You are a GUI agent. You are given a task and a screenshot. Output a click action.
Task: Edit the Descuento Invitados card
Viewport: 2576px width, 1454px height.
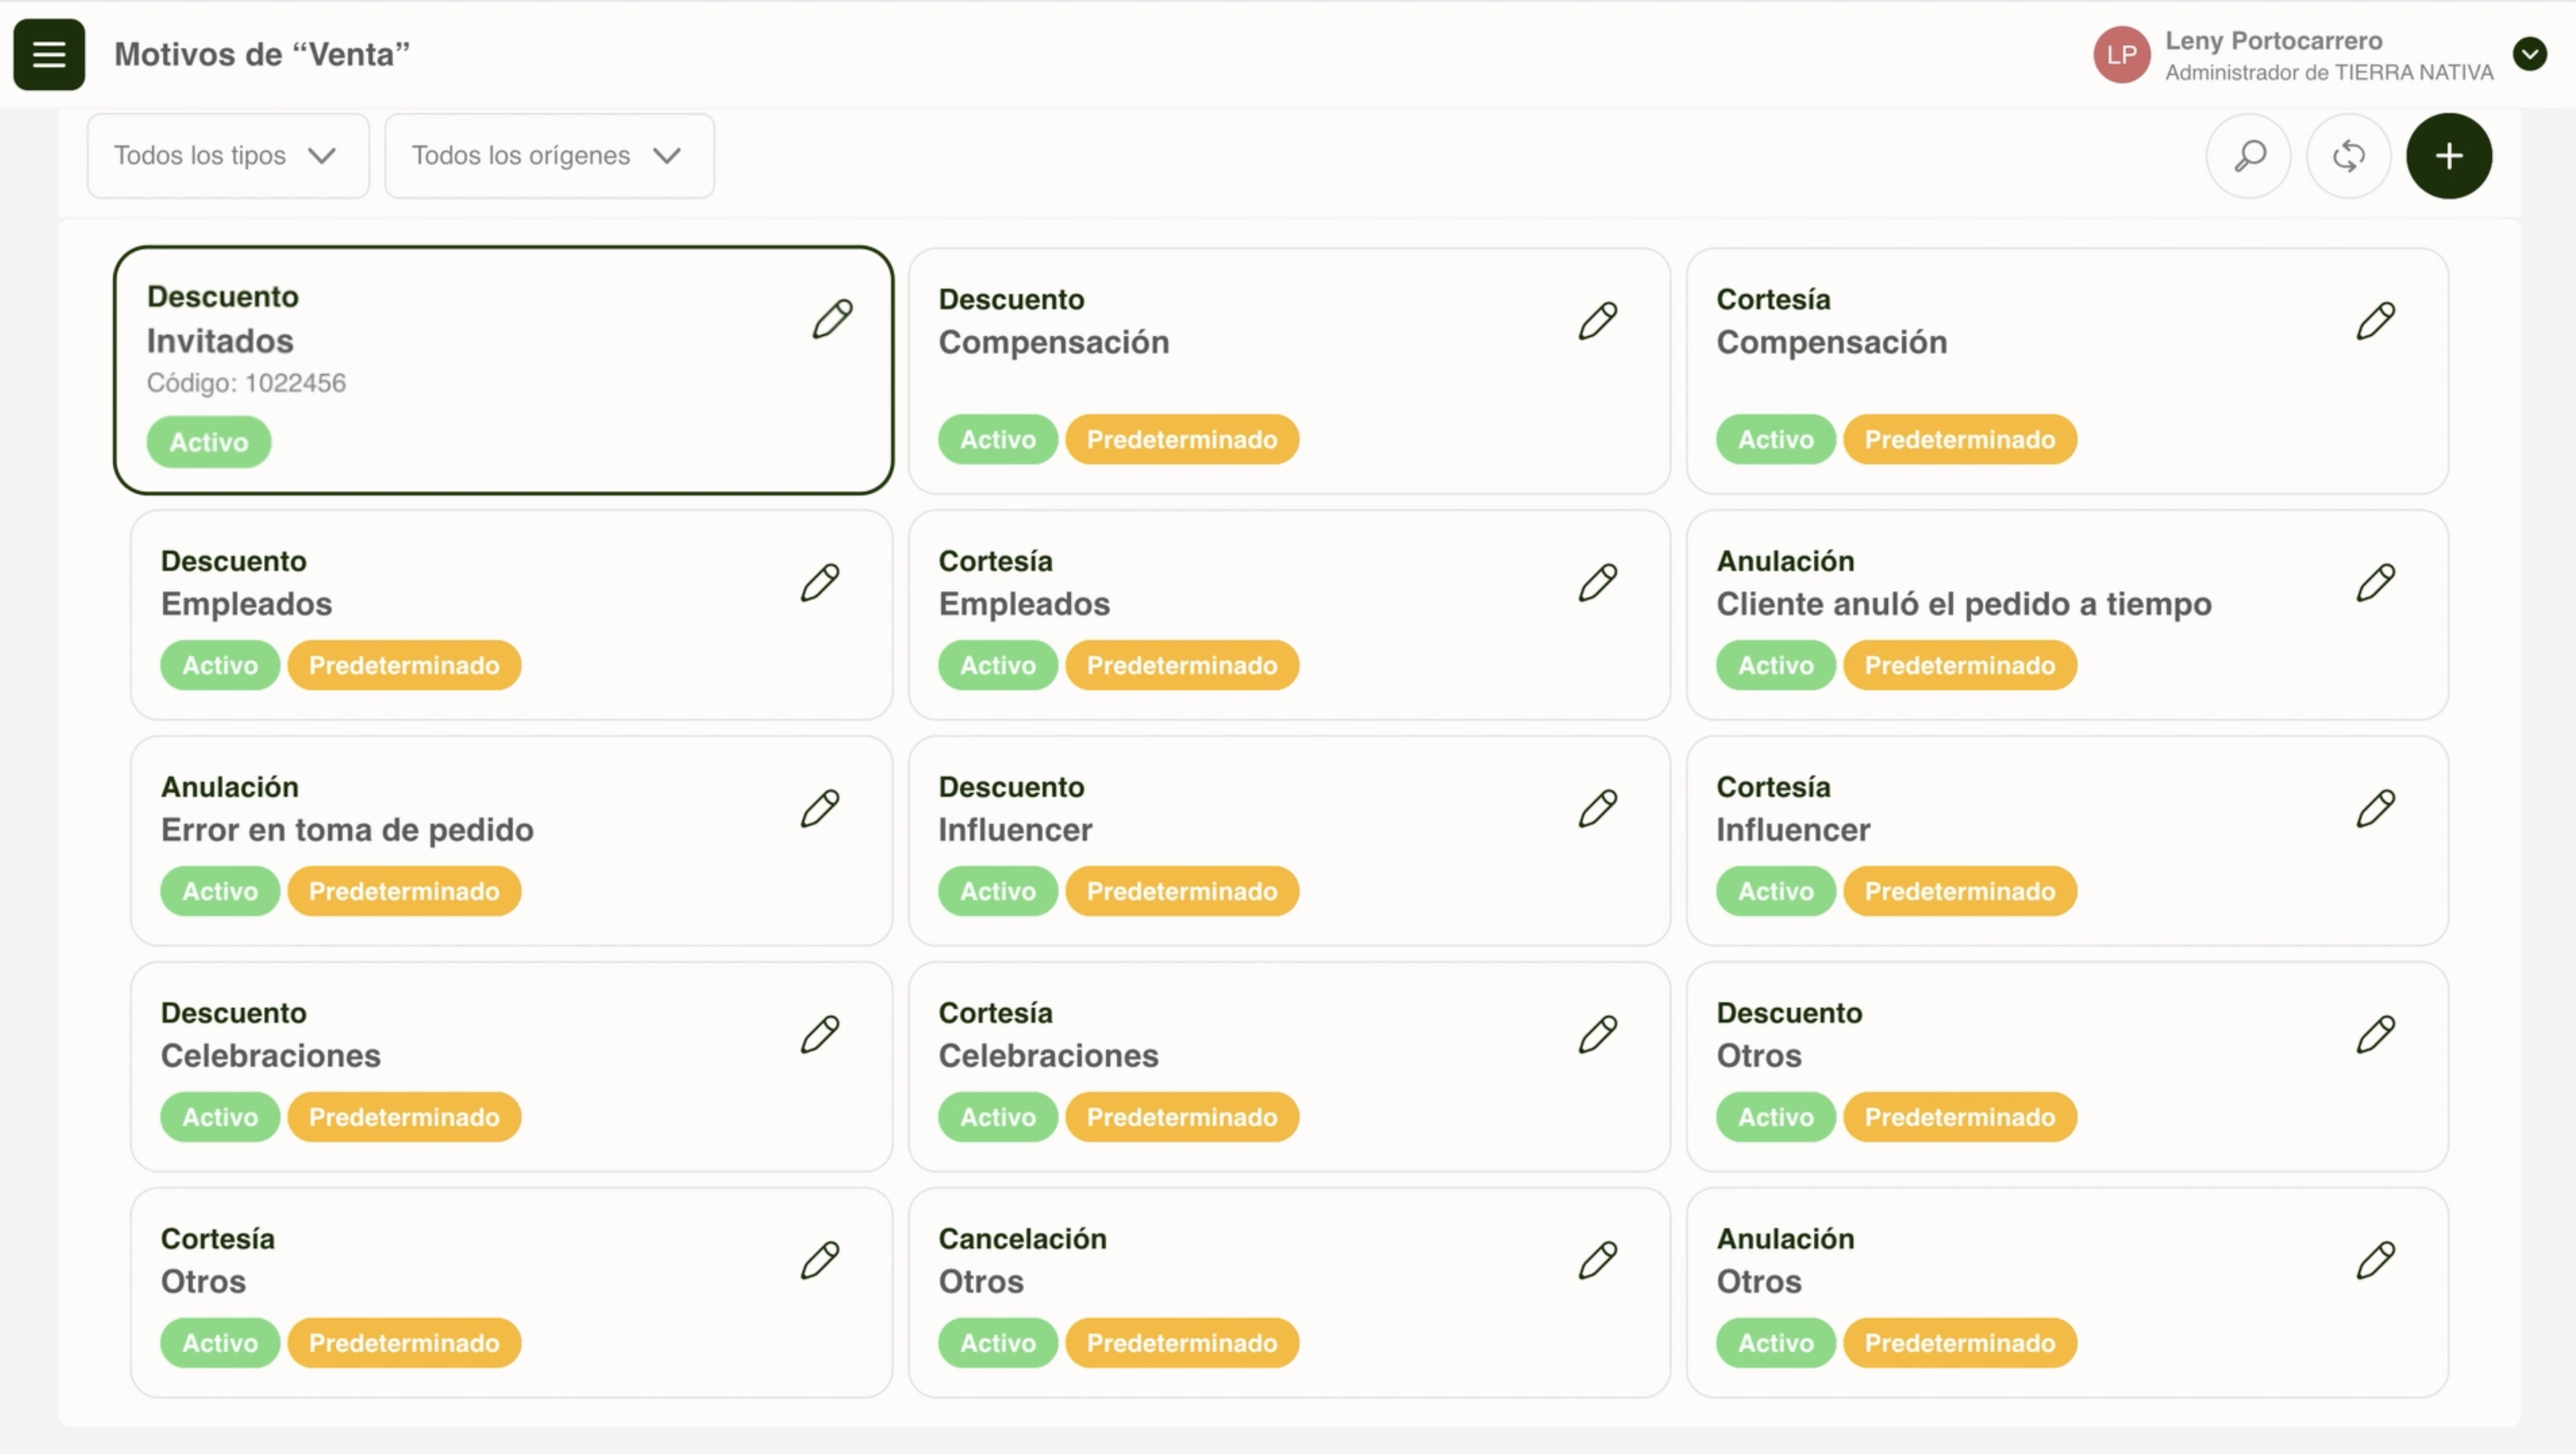[x=832, y=319]
